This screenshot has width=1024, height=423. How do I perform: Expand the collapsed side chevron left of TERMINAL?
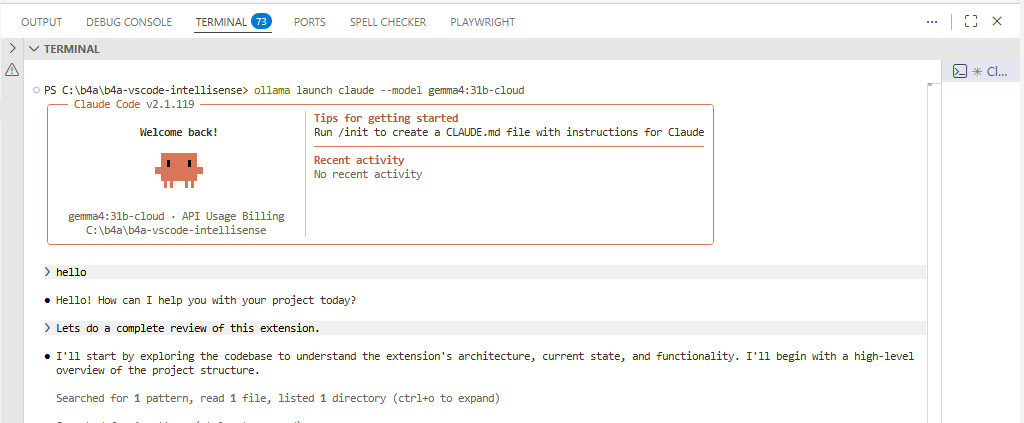12,48
